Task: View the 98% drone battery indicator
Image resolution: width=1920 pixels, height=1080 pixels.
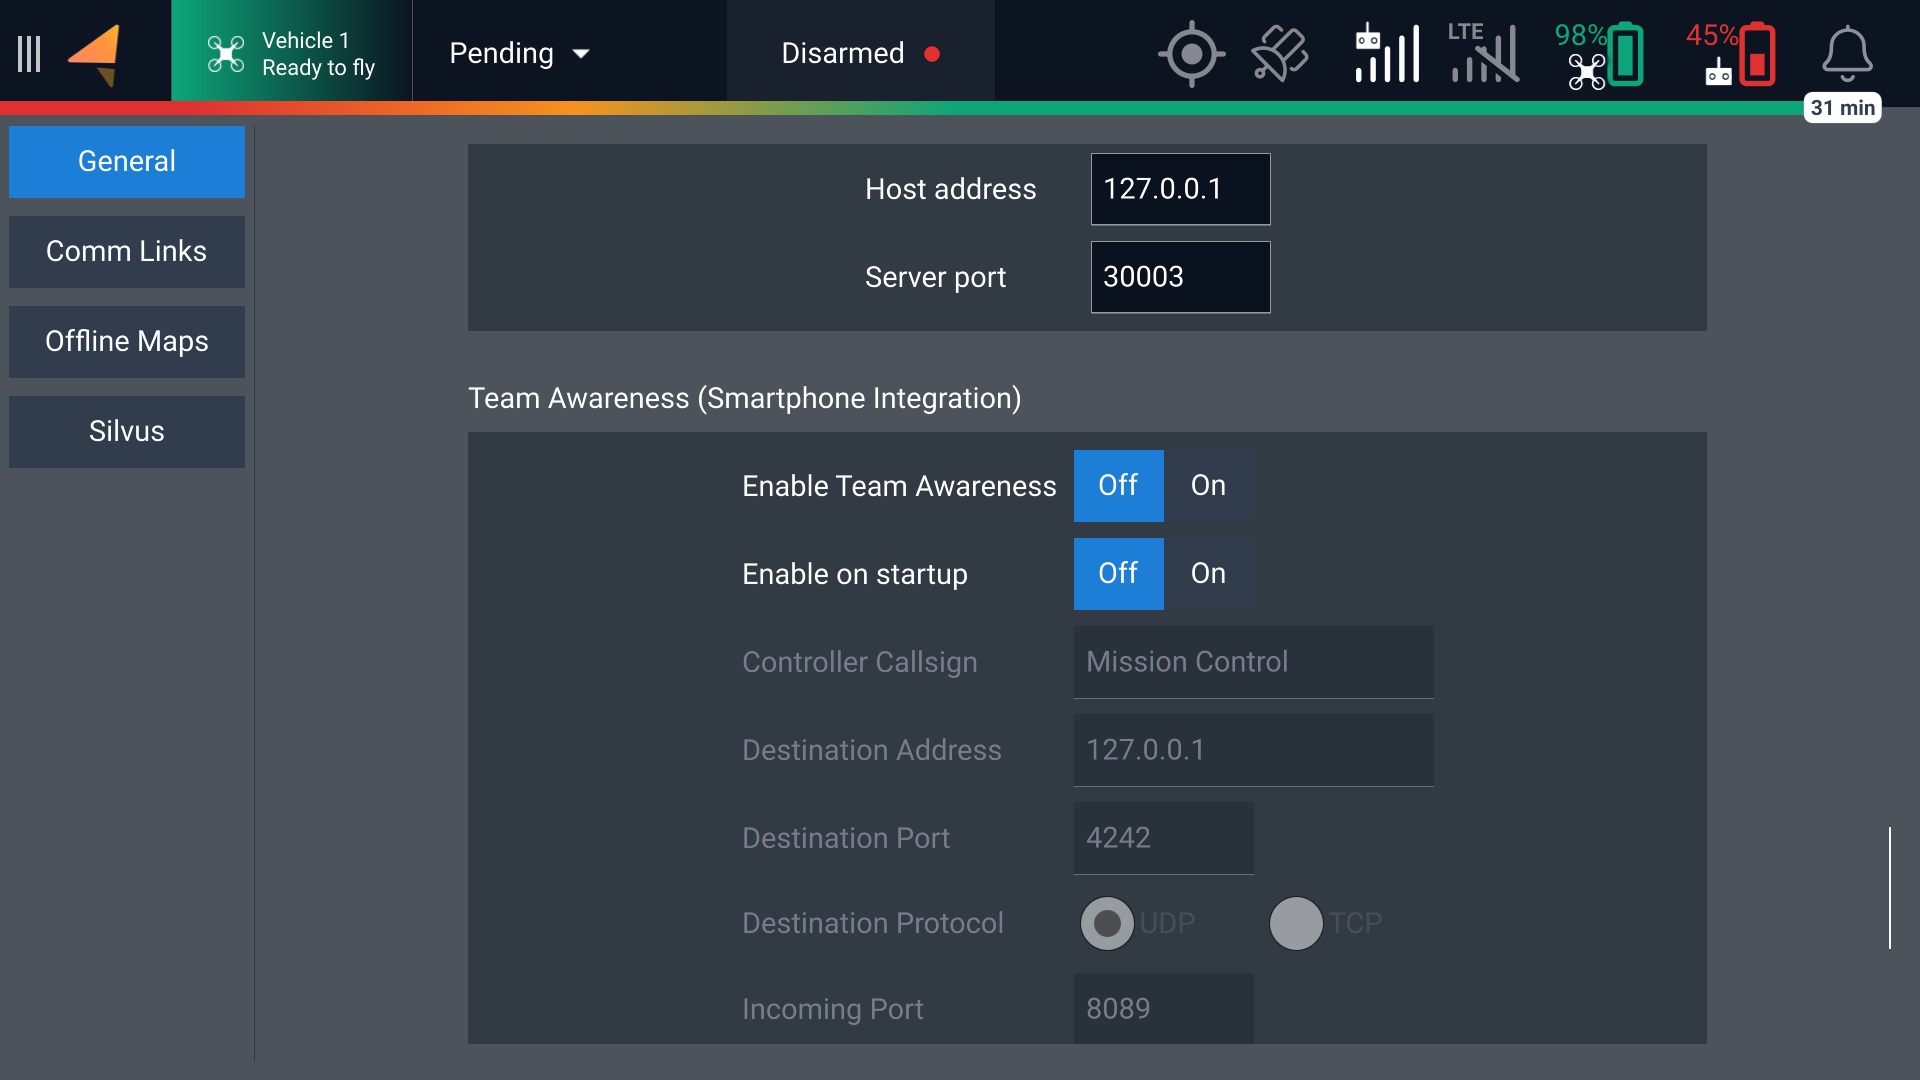Action: pos(1600,54)
